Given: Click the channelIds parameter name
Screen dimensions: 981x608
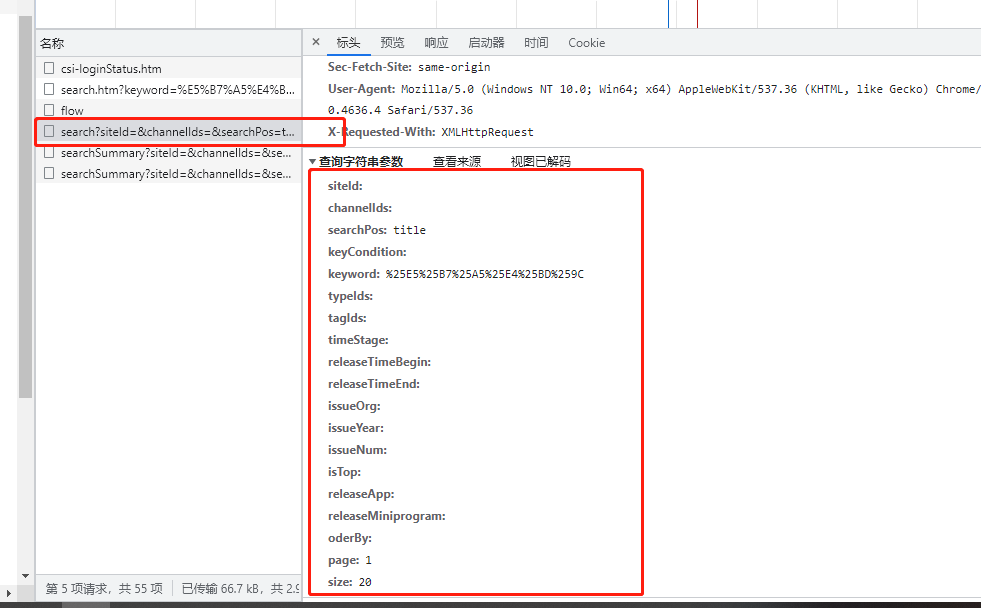Looking at the screenshot, I should click(x=360, y=208).
